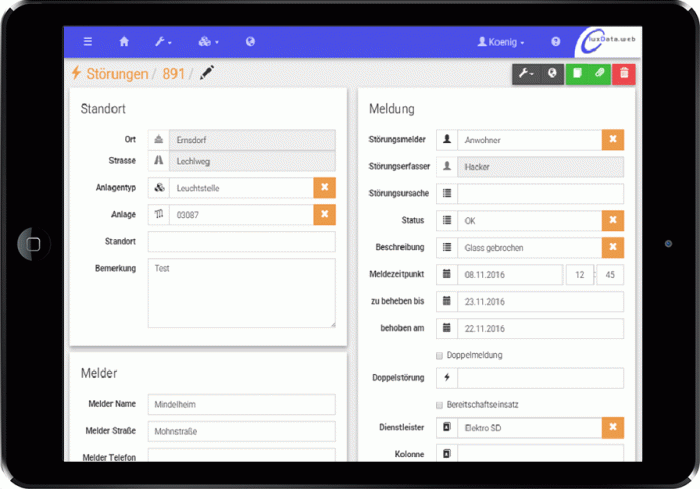The height and width of the screenshot is (489, 700).
Task: Click the red trash delete button
Action: [623, 73]
